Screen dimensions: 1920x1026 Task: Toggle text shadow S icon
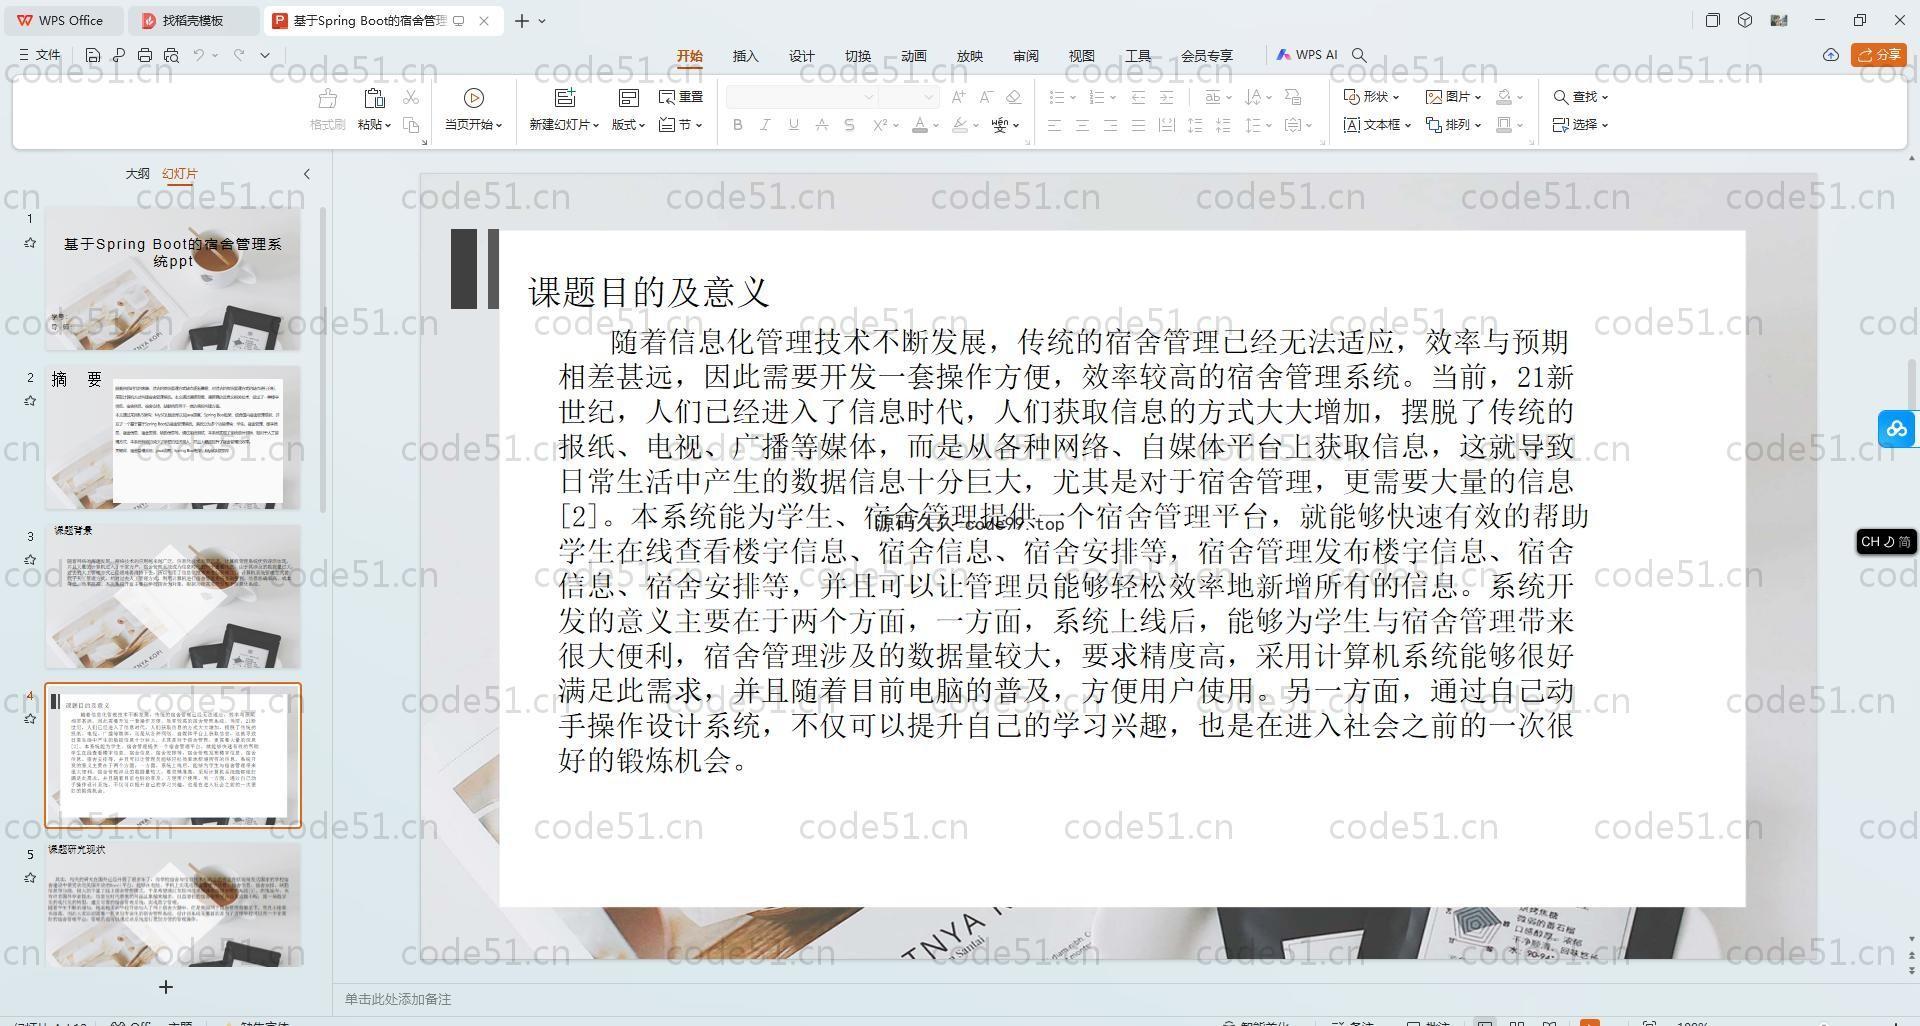click(x=849, y=125)
